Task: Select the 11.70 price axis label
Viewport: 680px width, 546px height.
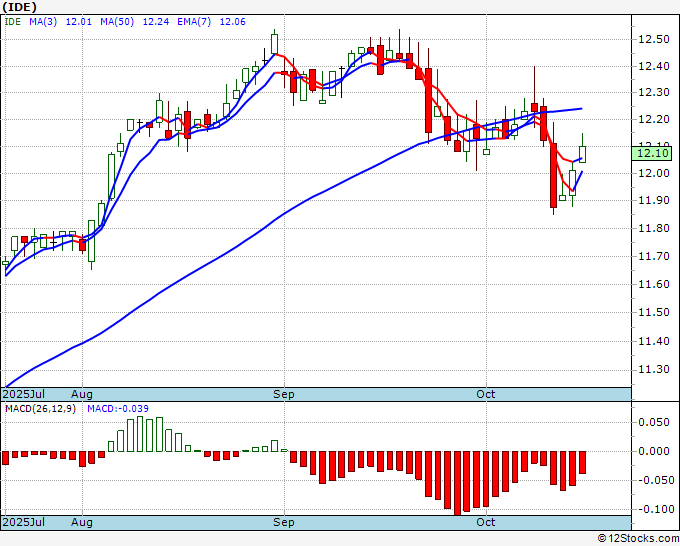Action: pos(654,256)
